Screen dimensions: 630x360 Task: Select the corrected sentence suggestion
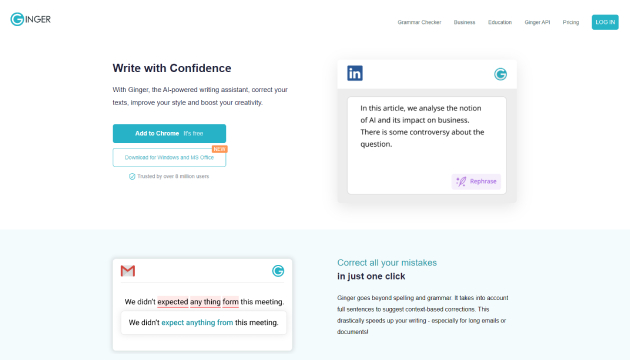tap(203, 323)
